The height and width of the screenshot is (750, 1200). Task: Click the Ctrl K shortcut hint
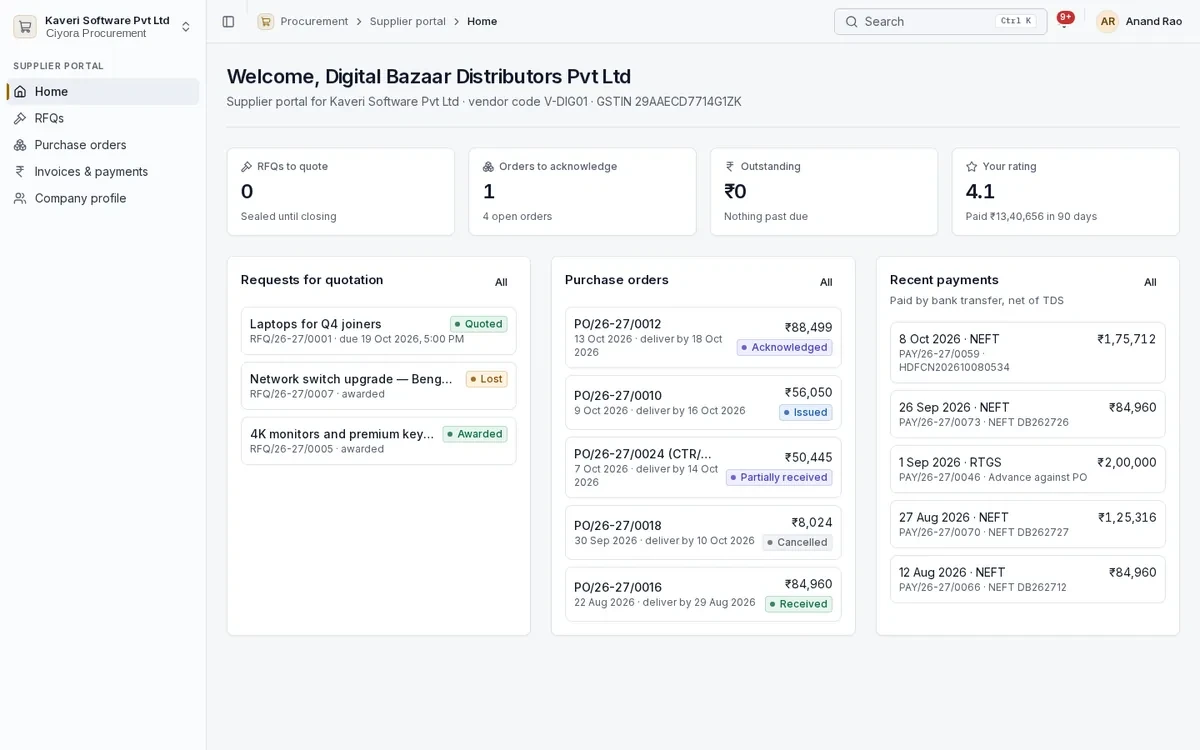tap(1016, 21)
